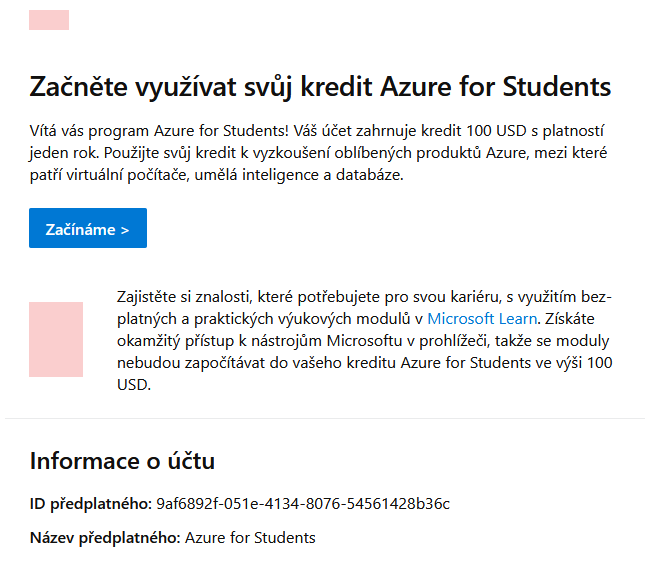Click 'okamžitý přístup' in the Learn paragraph
Viewport: 672px width, 576px height.
click(176, 341)
